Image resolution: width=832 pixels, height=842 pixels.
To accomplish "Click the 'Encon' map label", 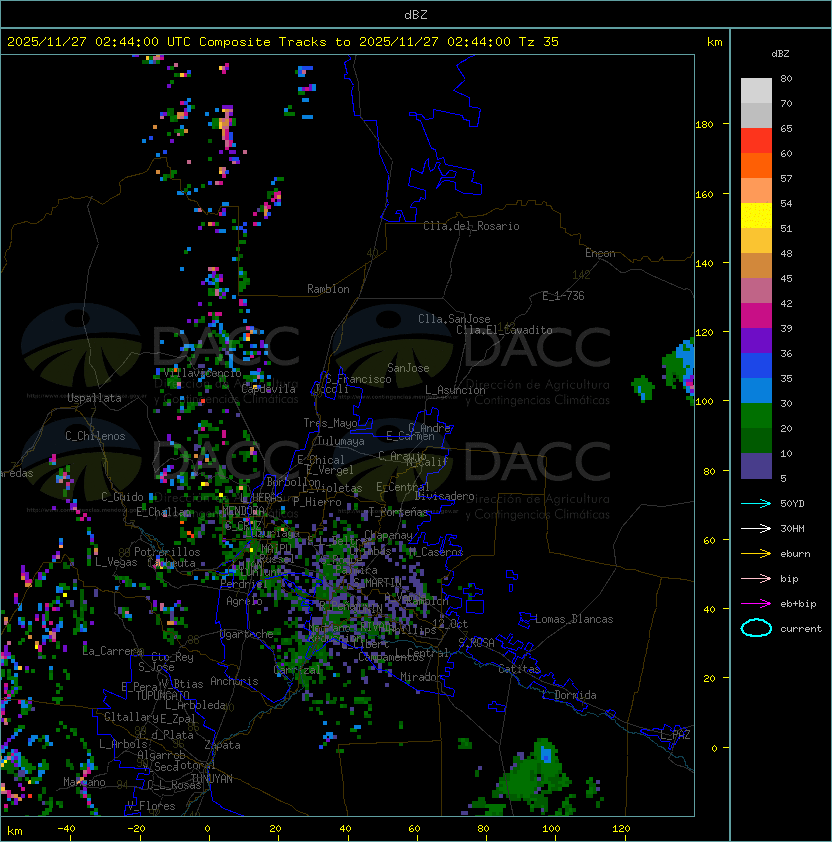I will pos(600,253).
